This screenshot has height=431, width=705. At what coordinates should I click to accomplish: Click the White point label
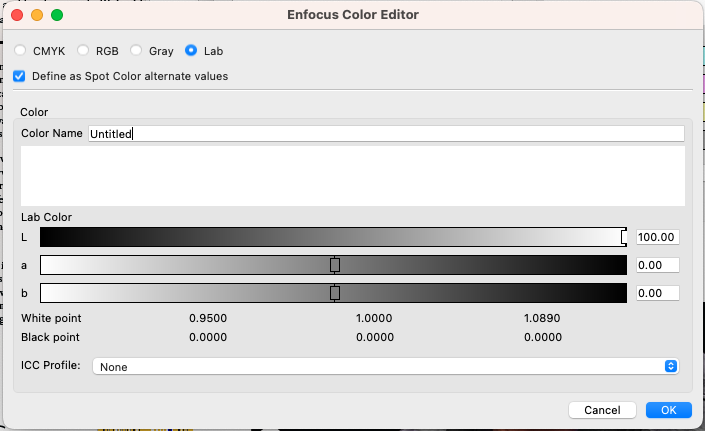pos(51,318)
